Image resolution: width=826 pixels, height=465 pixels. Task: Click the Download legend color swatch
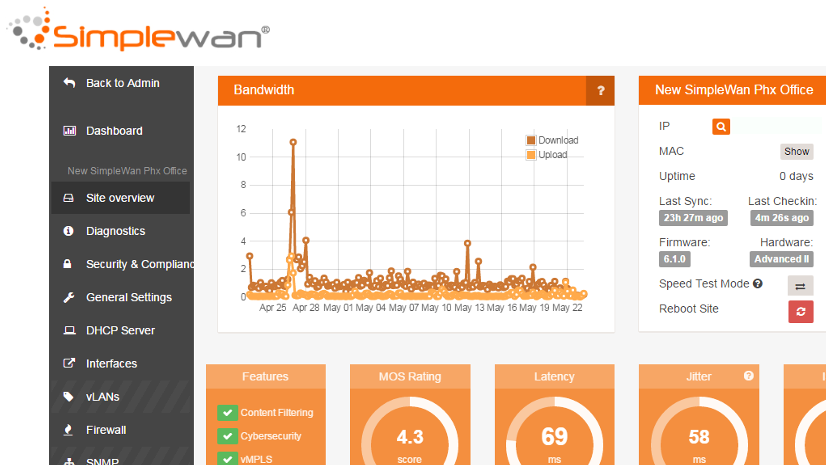[531, 140]
